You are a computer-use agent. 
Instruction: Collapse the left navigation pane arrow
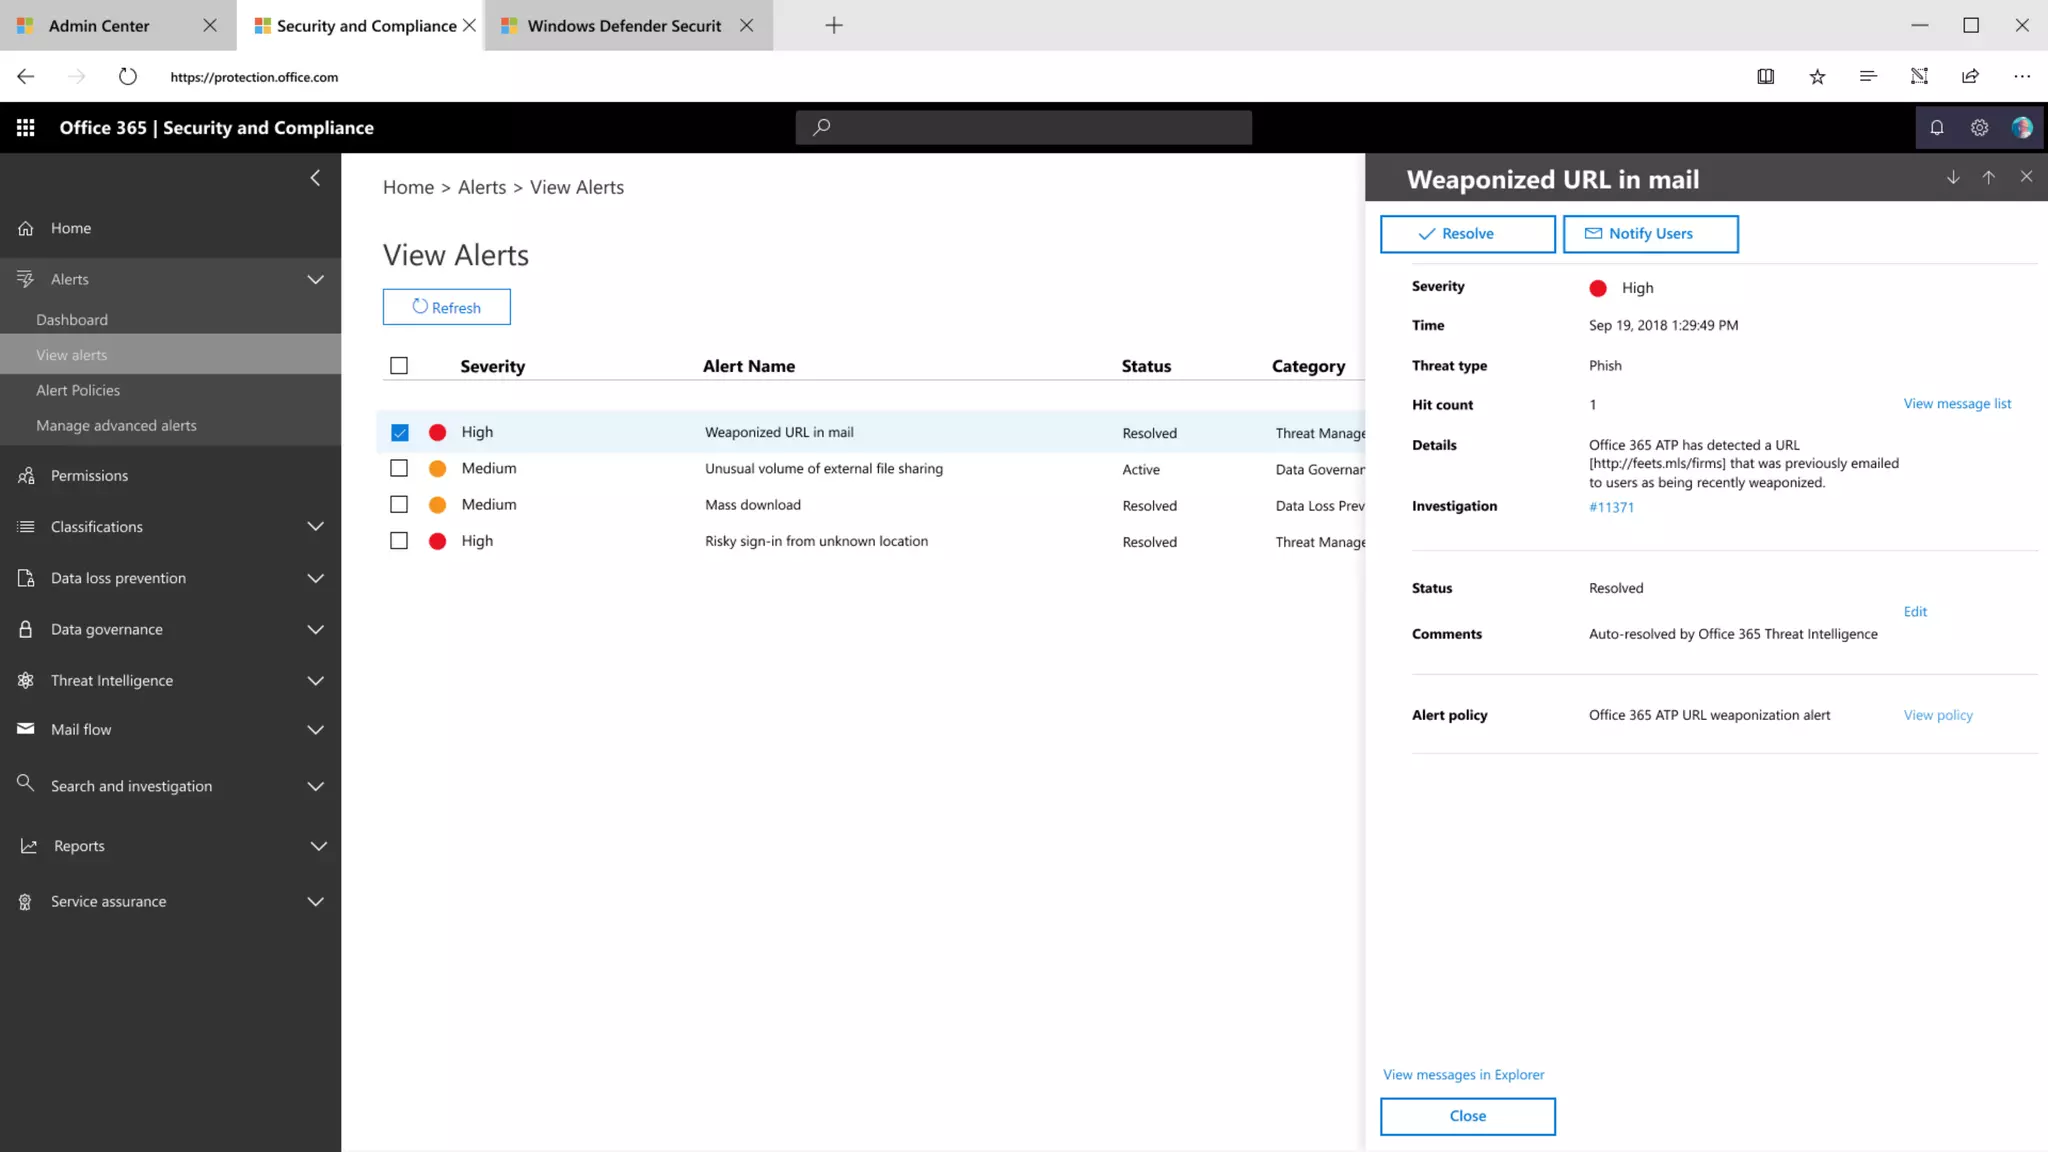coord(315,178)
